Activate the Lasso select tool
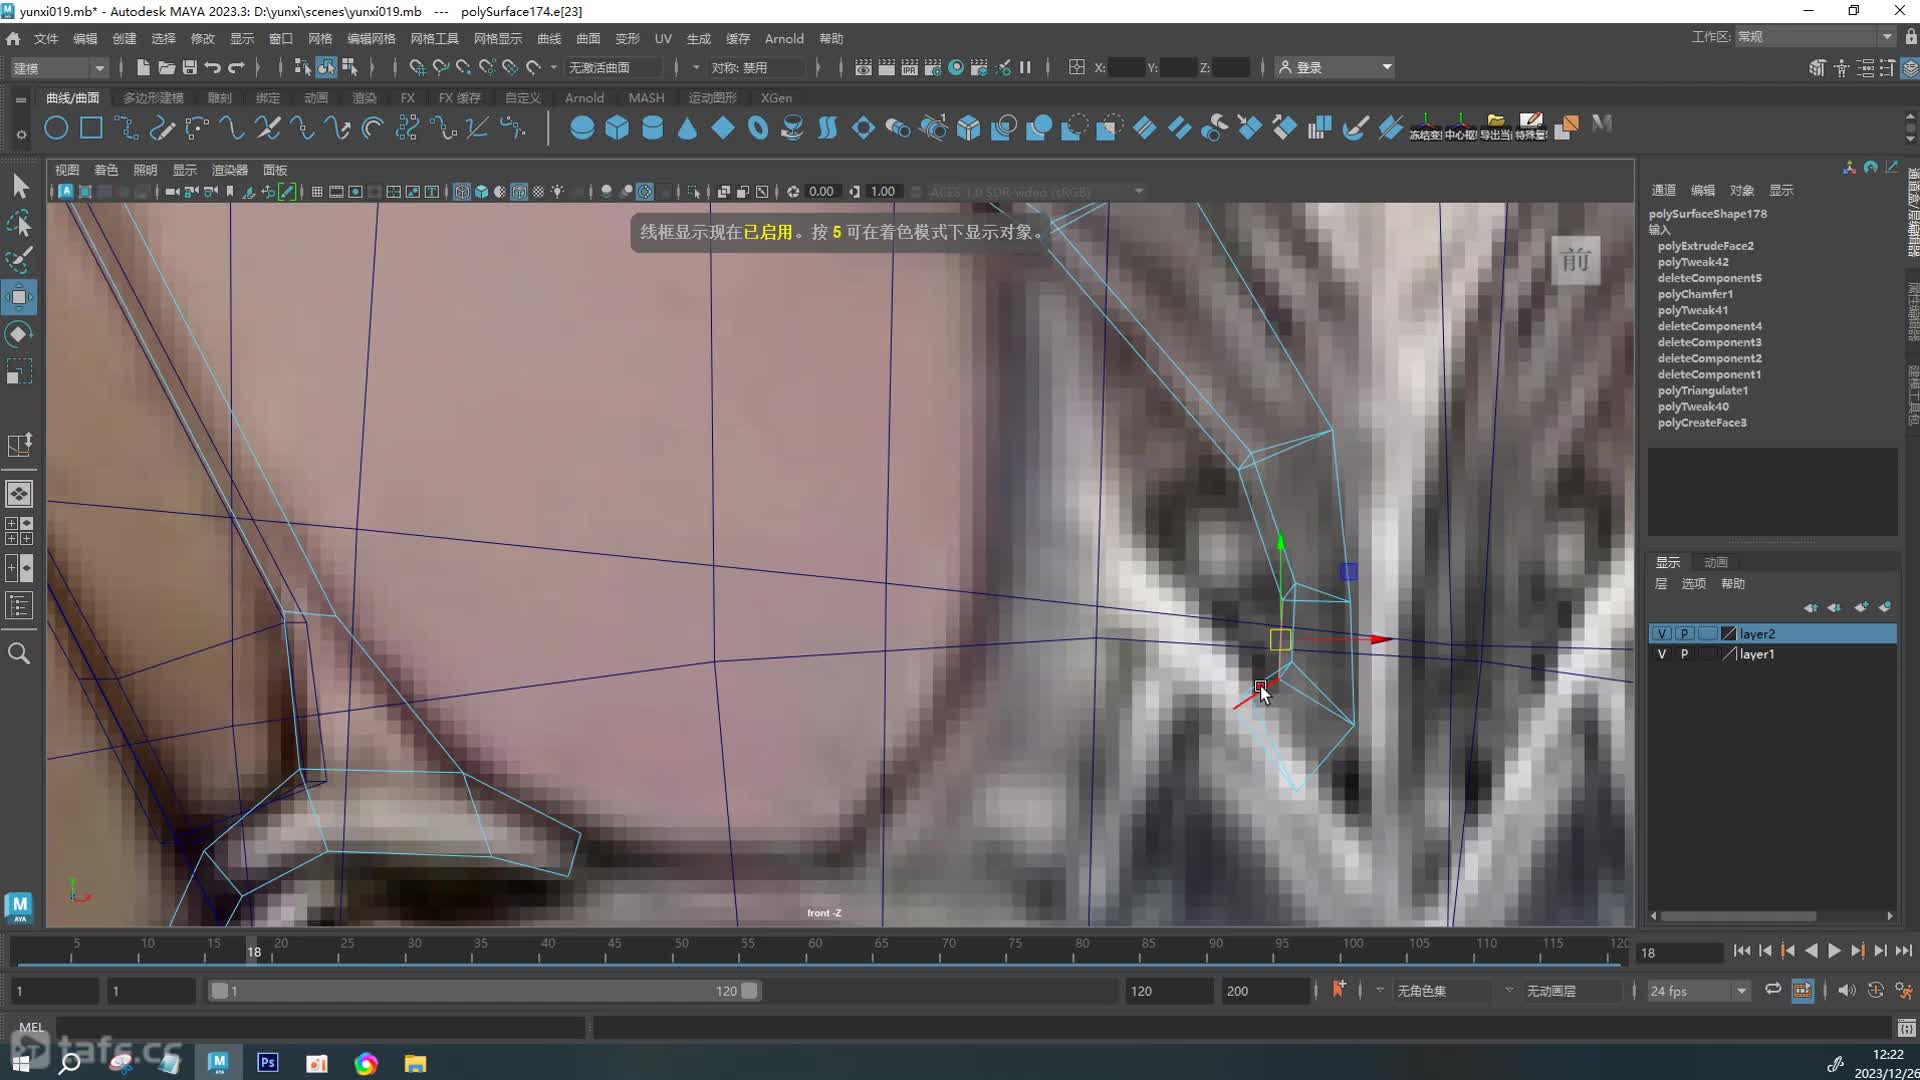The image size is (1920, 1080). point(20,223)
